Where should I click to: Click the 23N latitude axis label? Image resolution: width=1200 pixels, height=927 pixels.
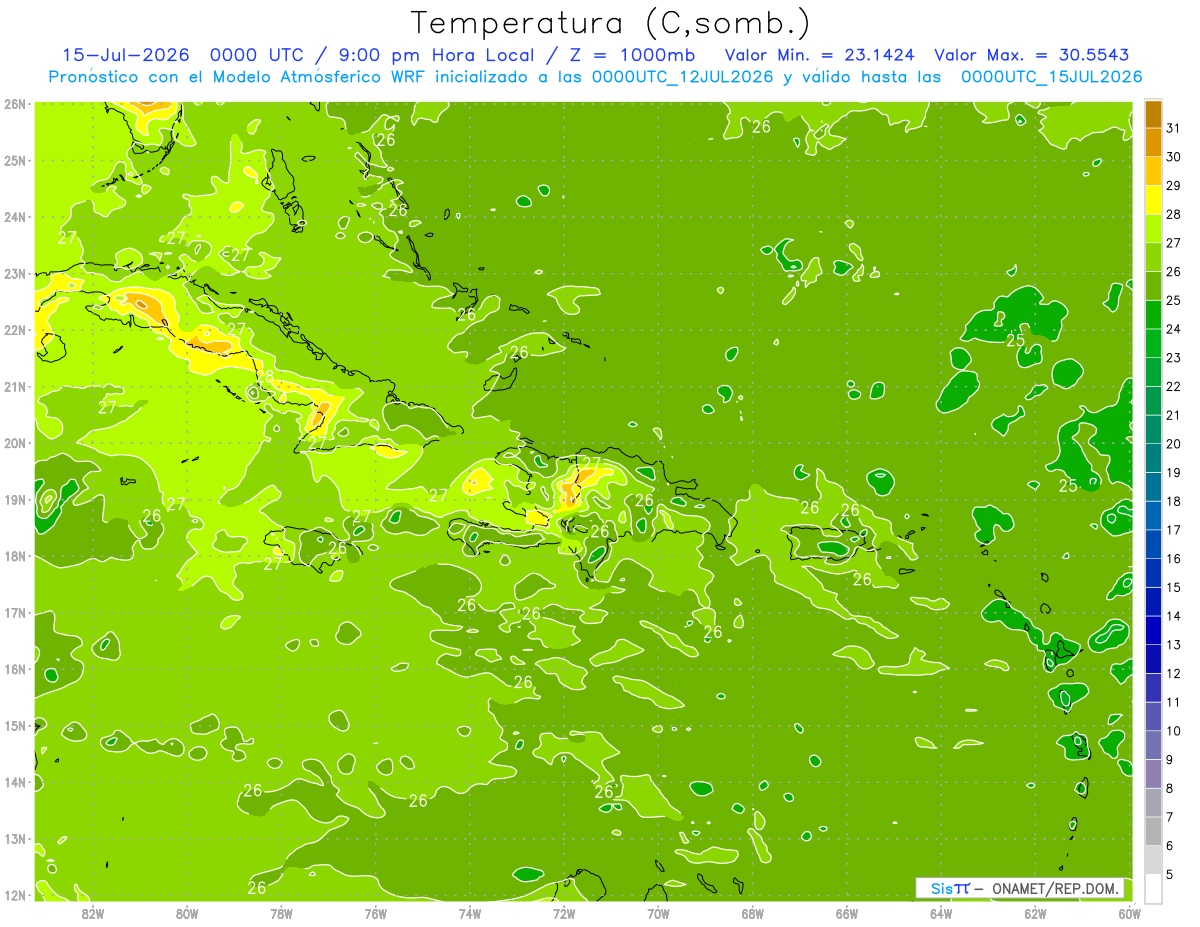coord(15,273)
